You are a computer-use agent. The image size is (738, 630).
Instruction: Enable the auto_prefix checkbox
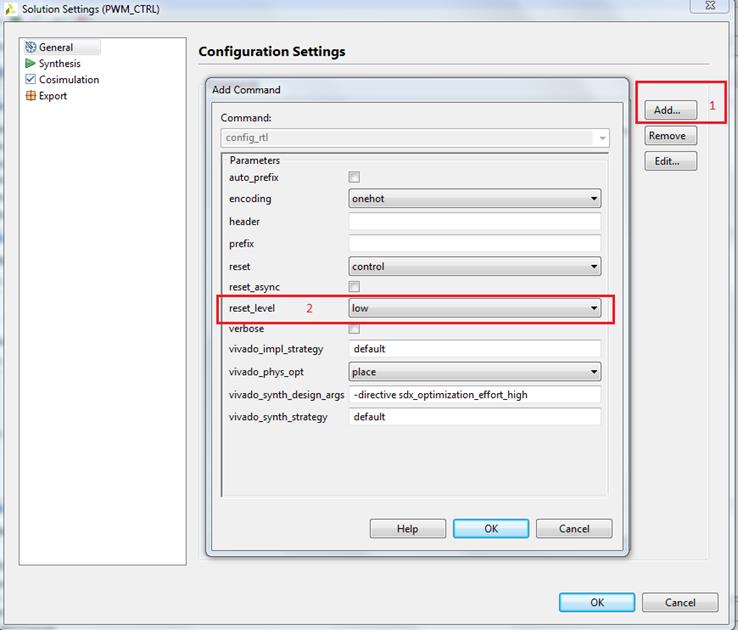click(354, 177)
